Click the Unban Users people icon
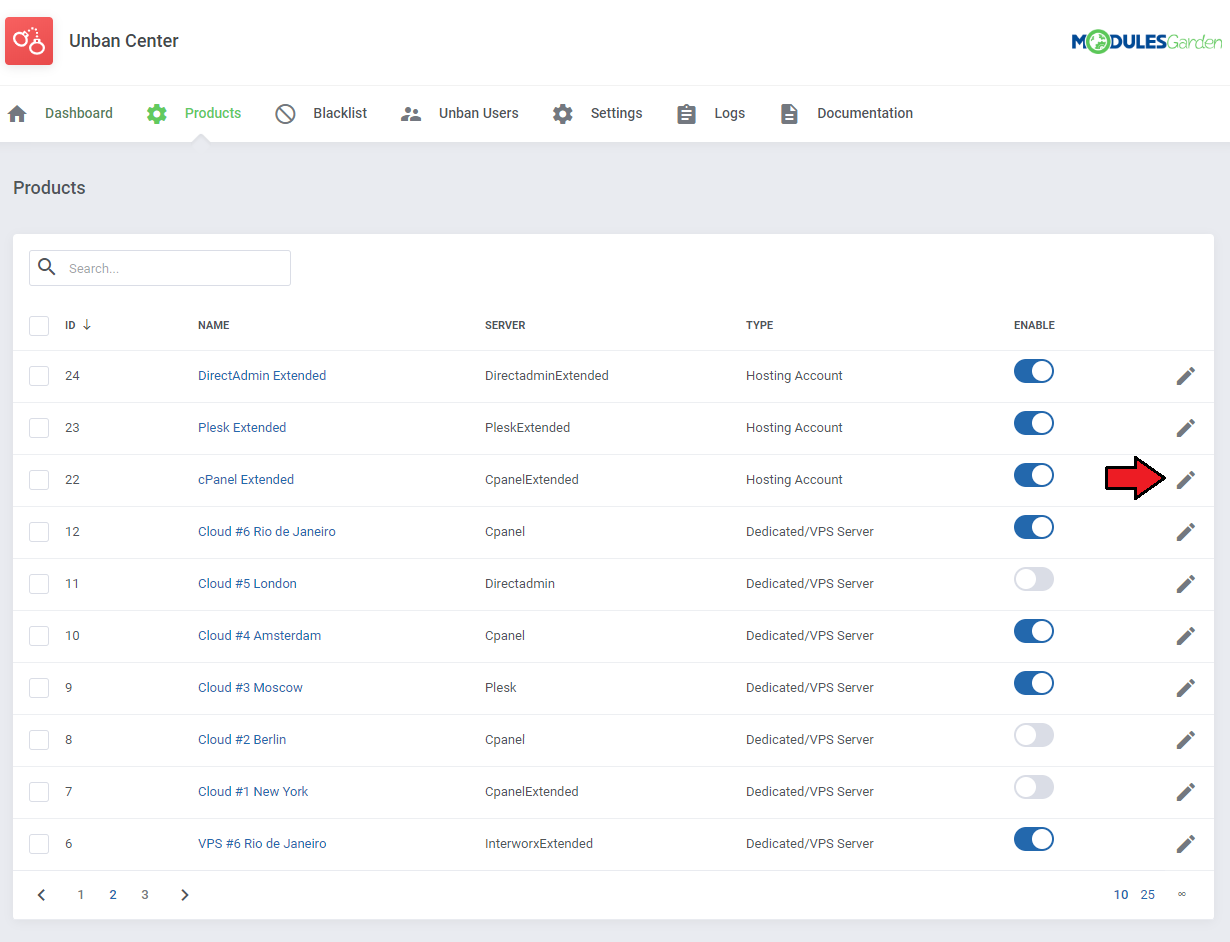The image size is (1230, 942). [411, 114]
